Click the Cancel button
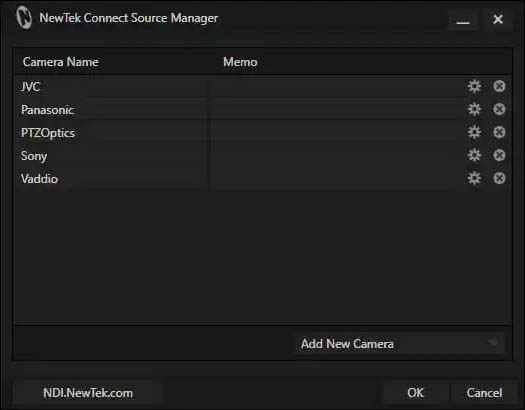 pos(484,393)
